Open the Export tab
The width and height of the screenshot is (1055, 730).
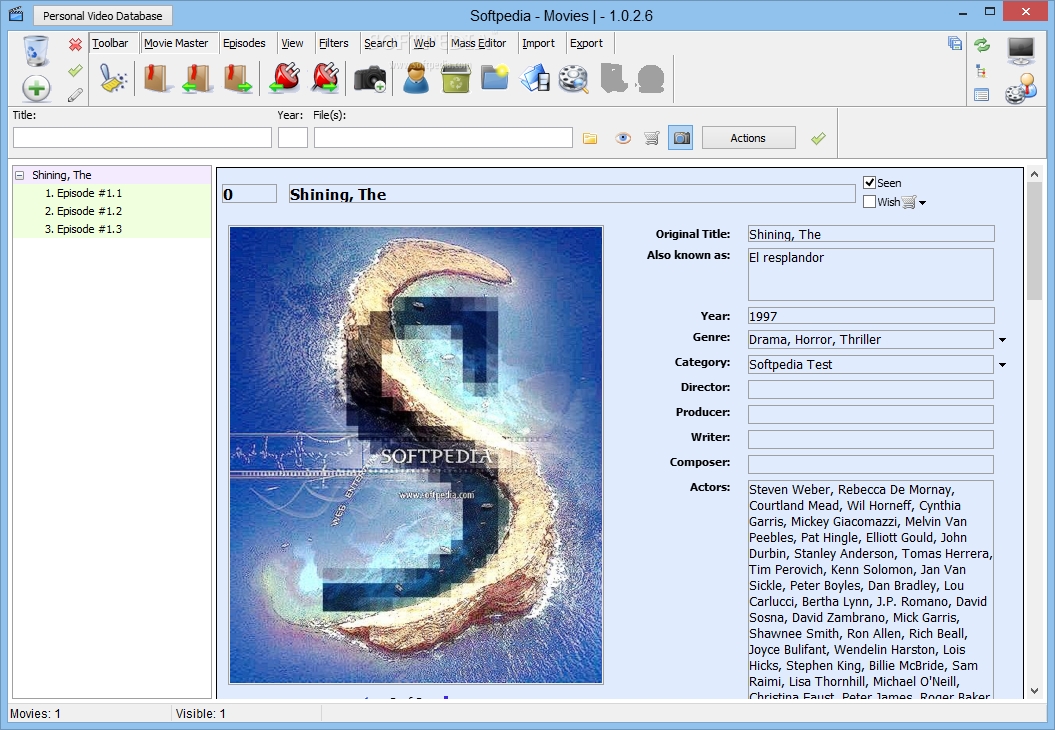[586, 43]
